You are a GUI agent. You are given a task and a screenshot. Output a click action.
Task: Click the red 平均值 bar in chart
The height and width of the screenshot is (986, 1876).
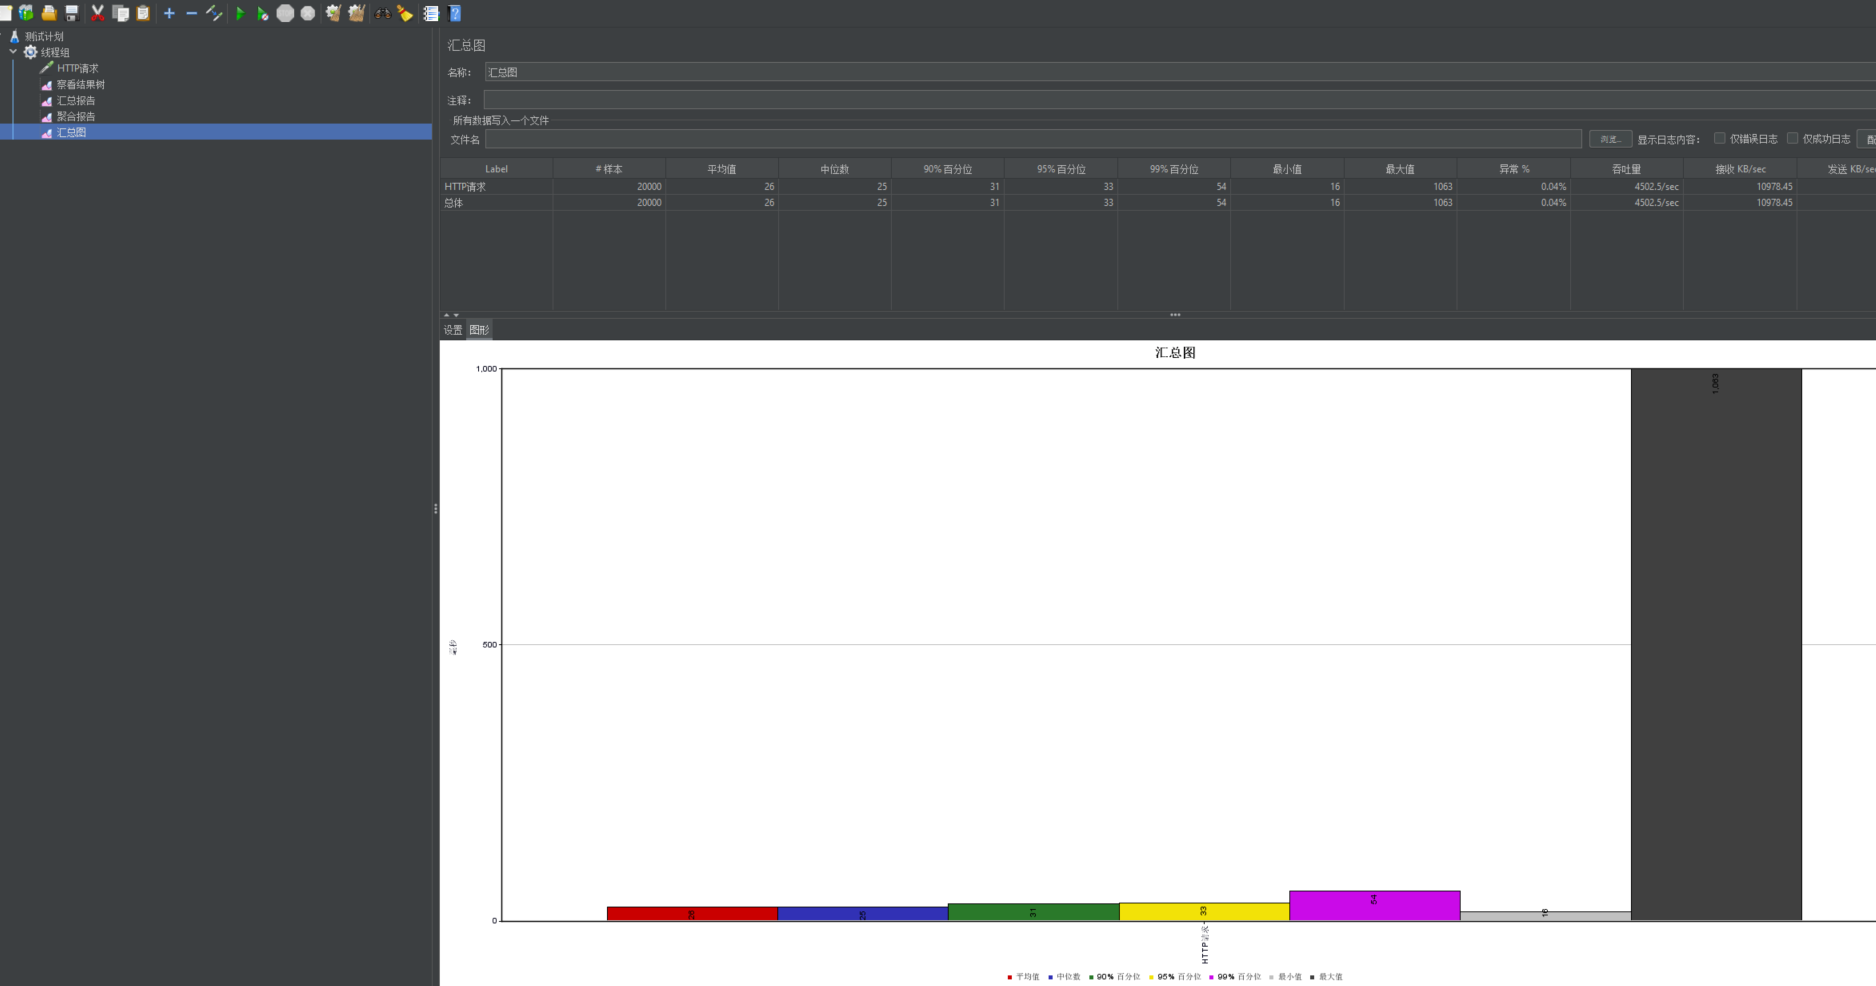point(692,914)
